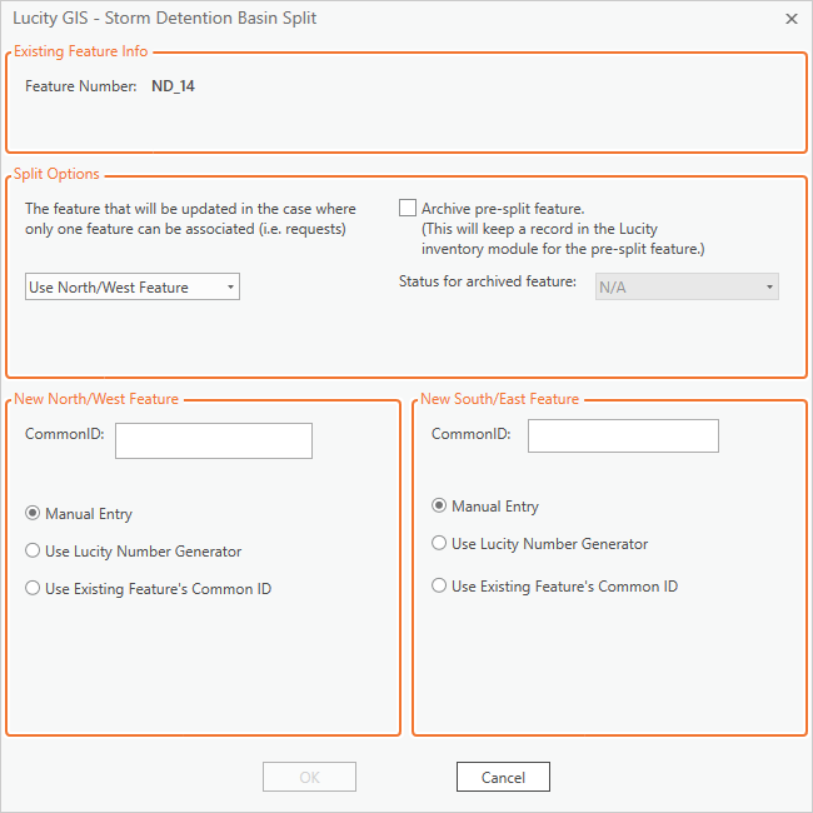Open Status for archived feature dropdown

[x=686, y=287]
